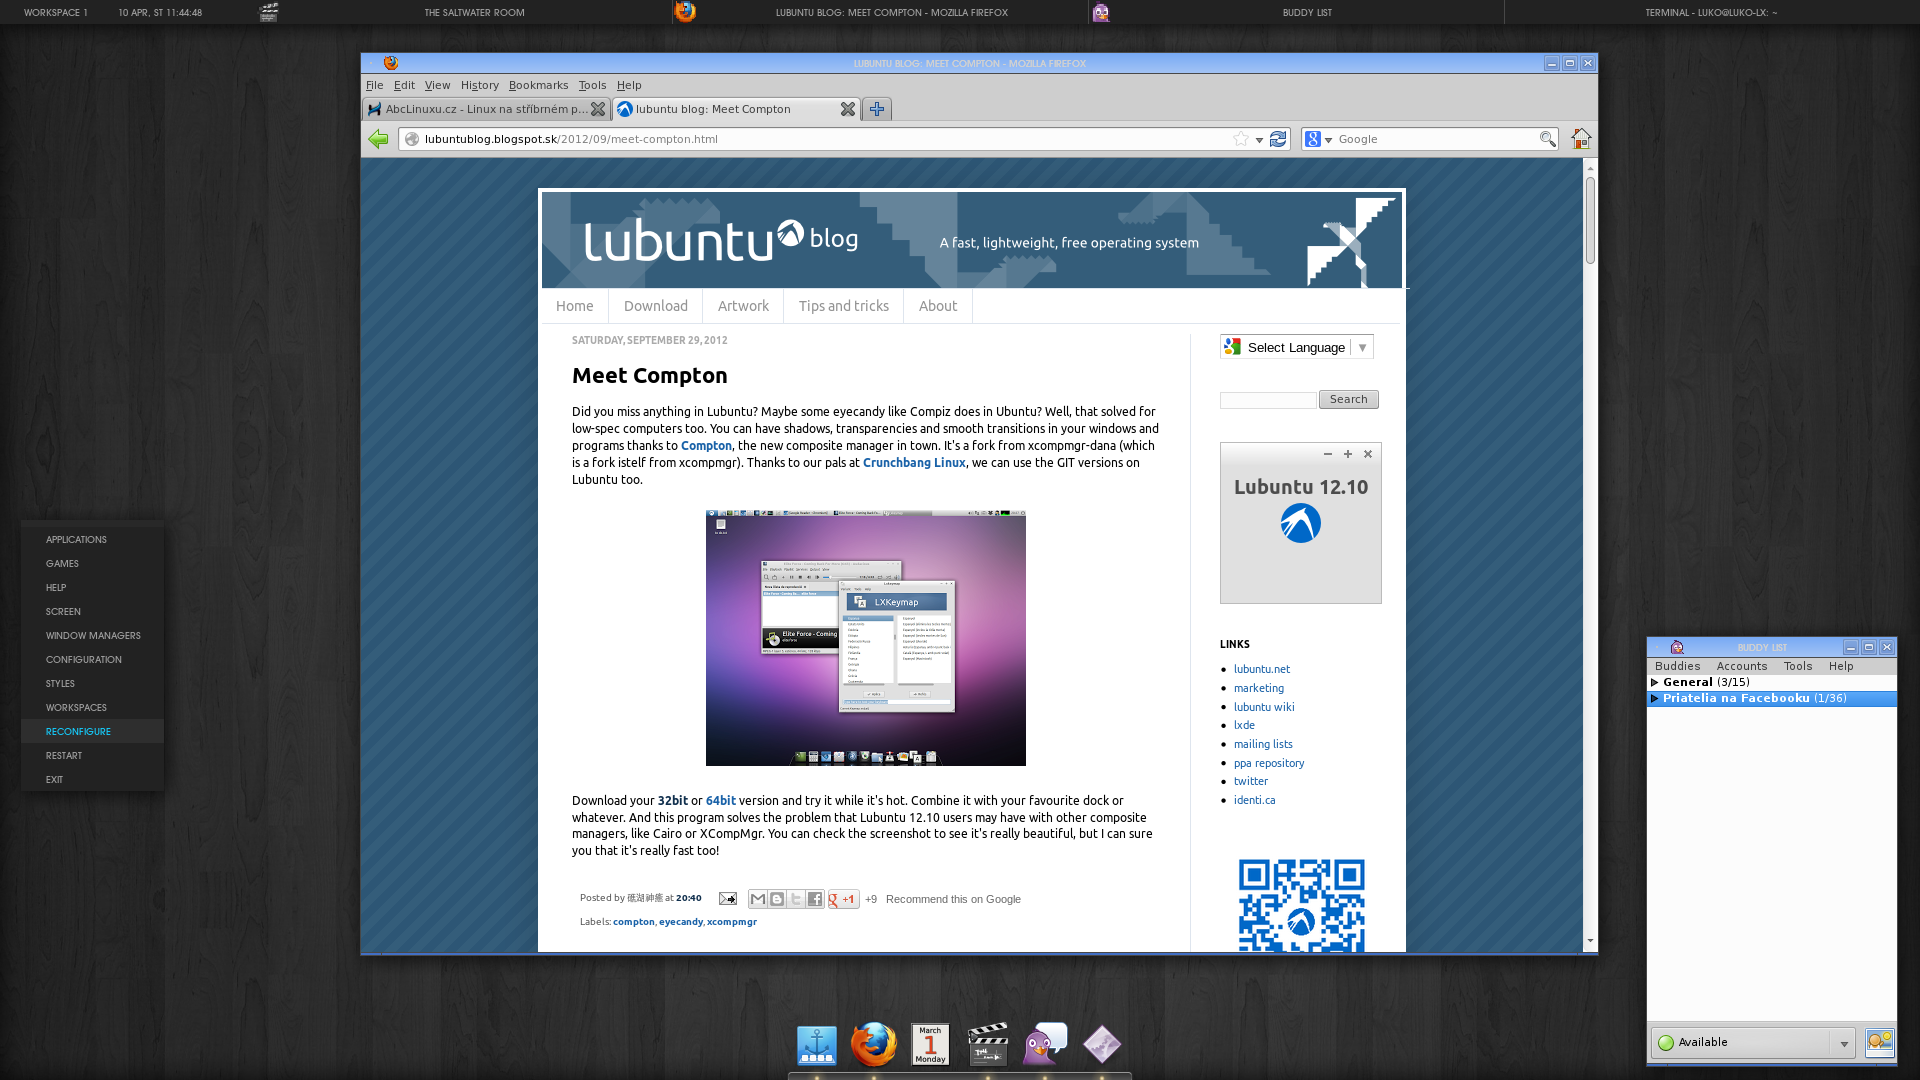
Task: Share post via Gmail icon
Action: [758, 899]
